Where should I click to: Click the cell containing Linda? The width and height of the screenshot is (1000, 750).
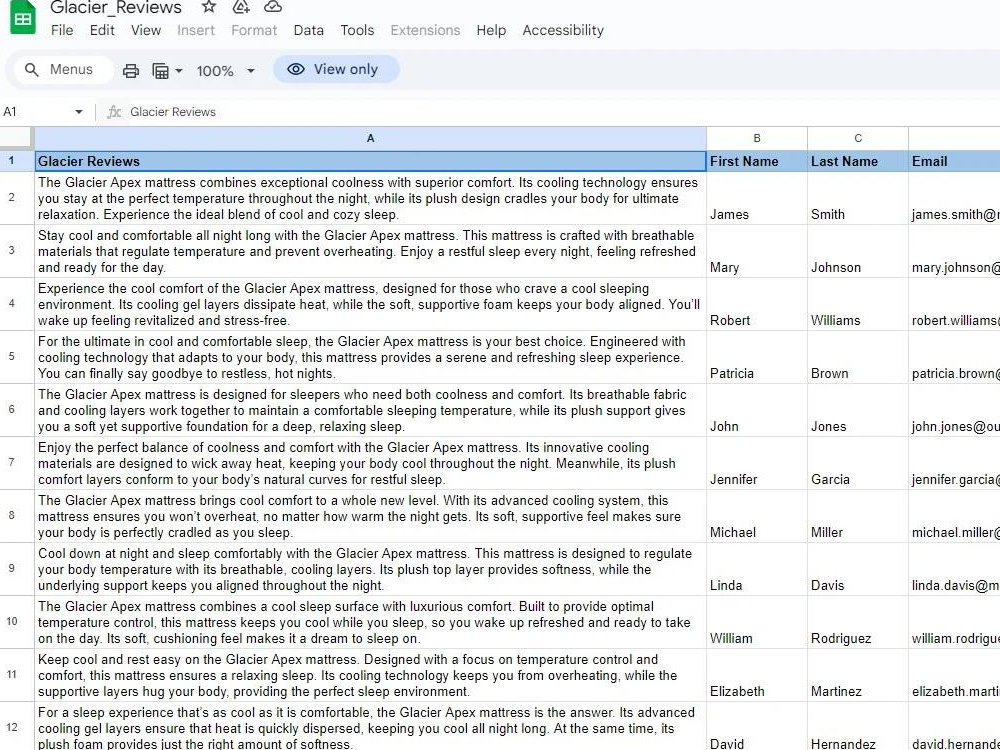756,568
